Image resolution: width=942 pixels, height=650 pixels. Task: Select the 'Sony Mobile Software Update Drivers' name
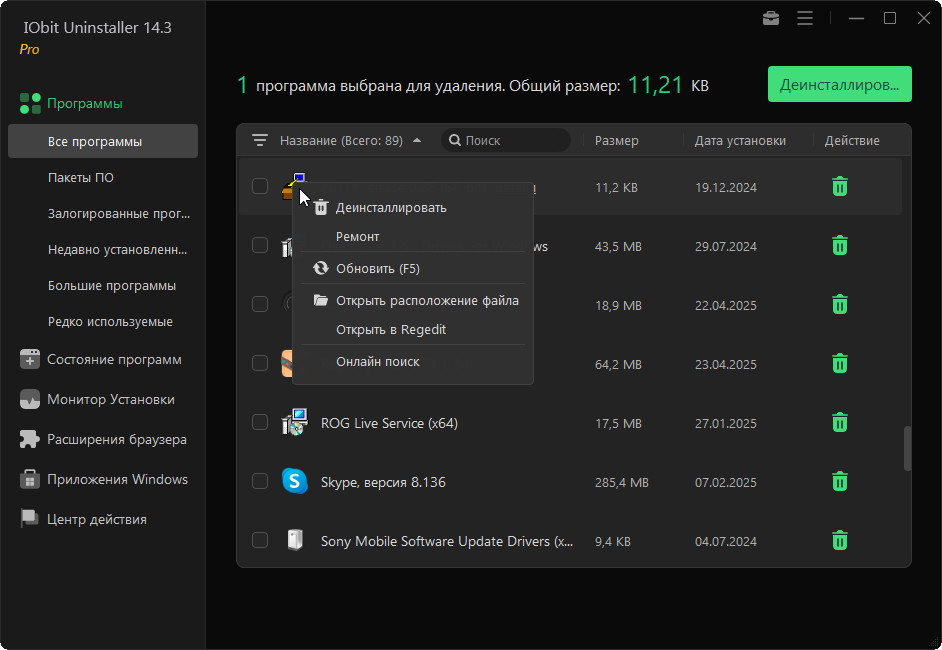coord(447,541)
